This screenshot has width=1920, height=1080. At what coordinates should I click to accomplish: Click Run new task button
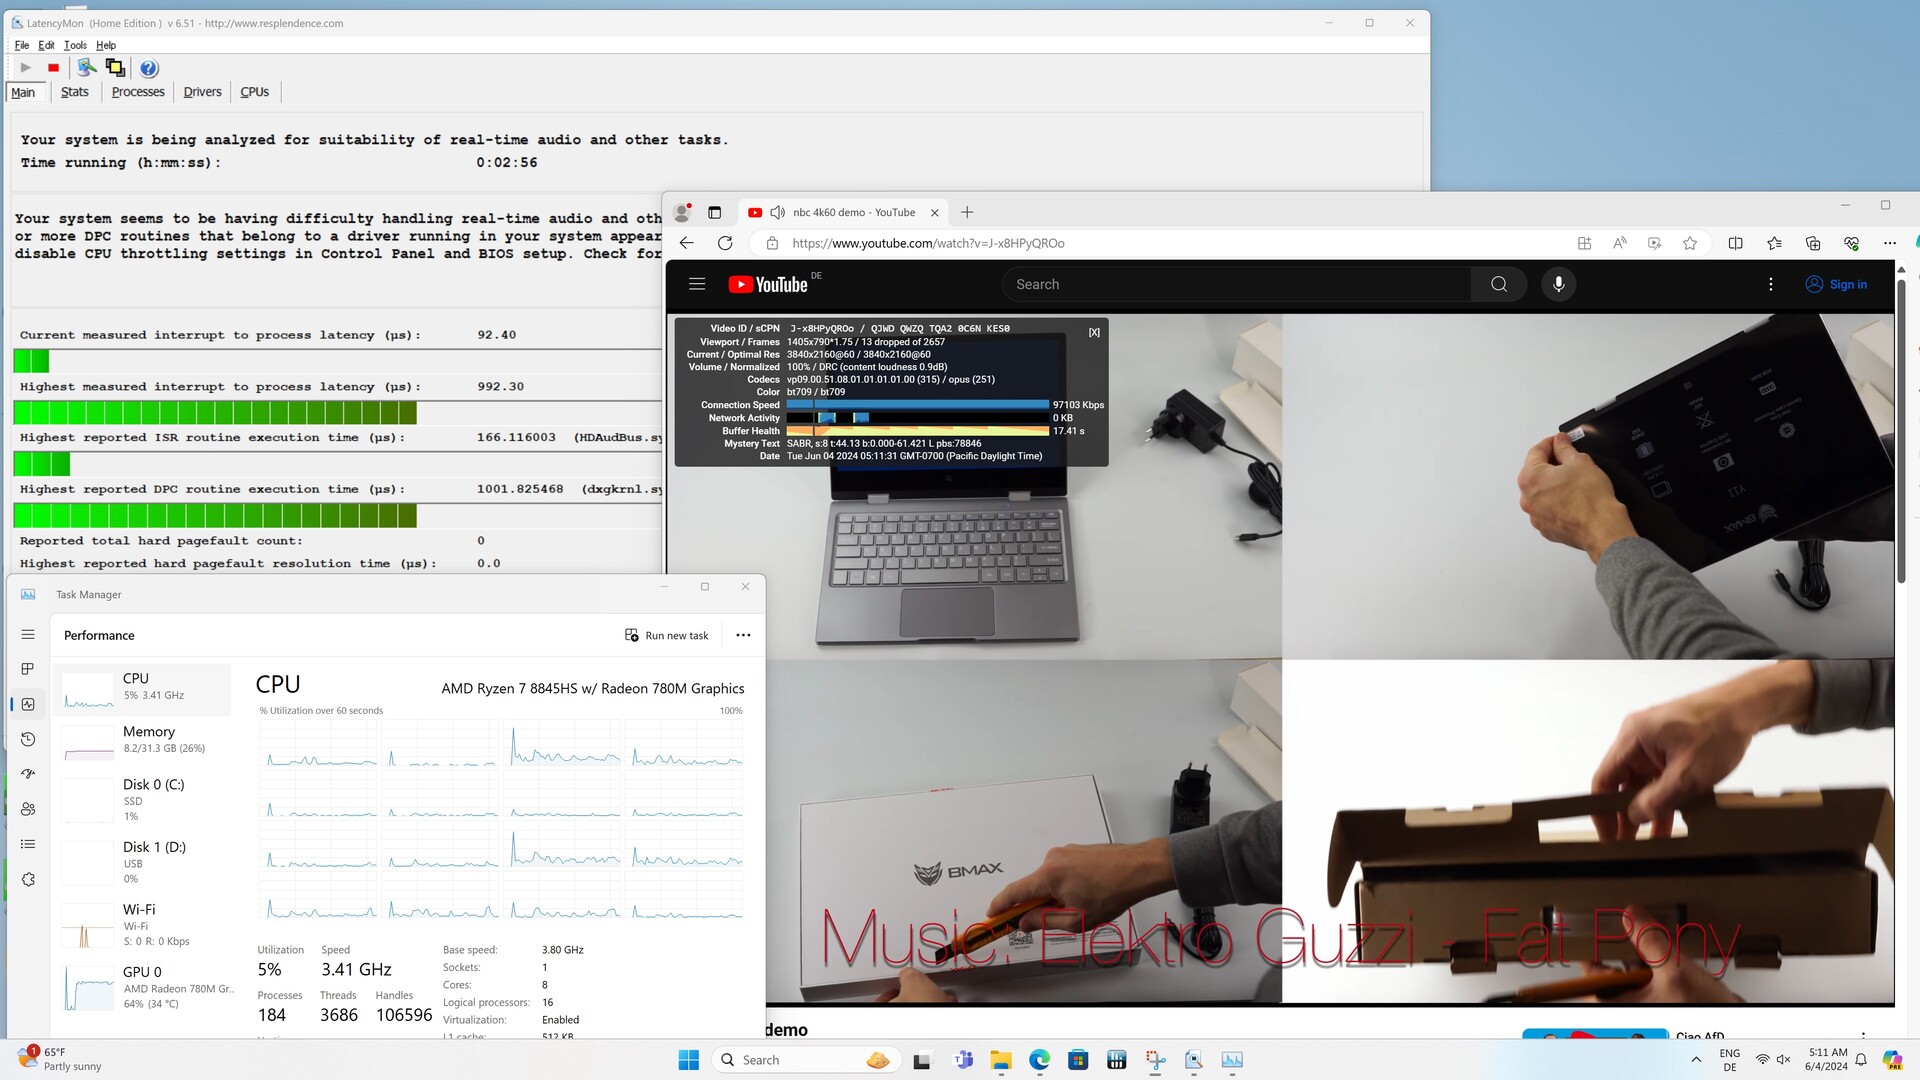666,635
